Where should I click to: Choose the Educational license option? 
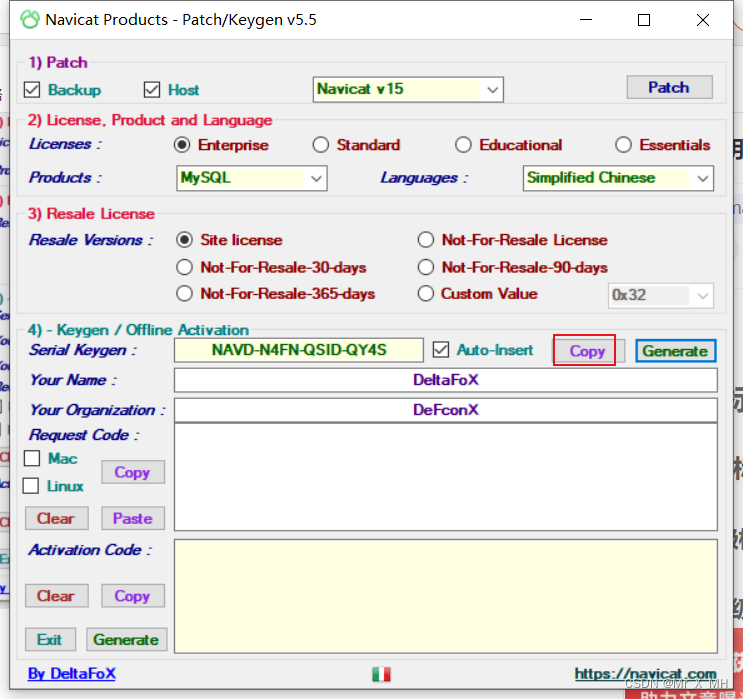tap(463, 145)
